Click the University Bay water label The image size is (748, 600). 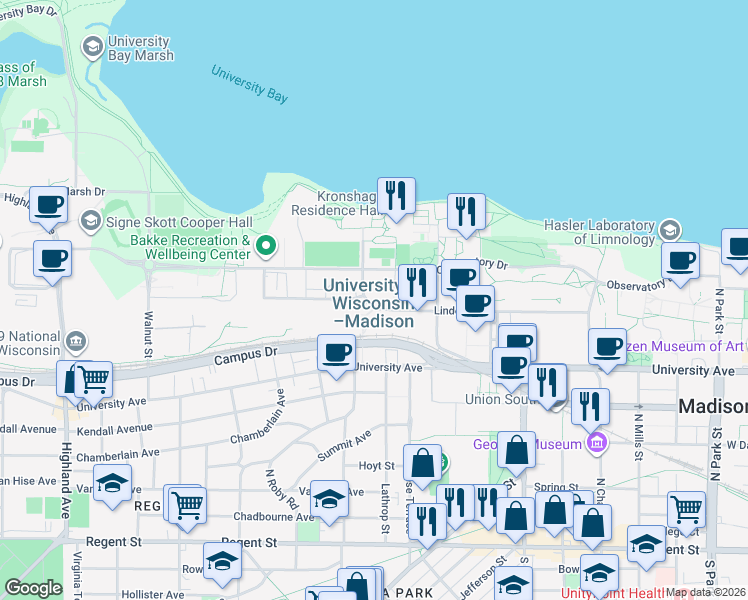(x=249, y=85)
